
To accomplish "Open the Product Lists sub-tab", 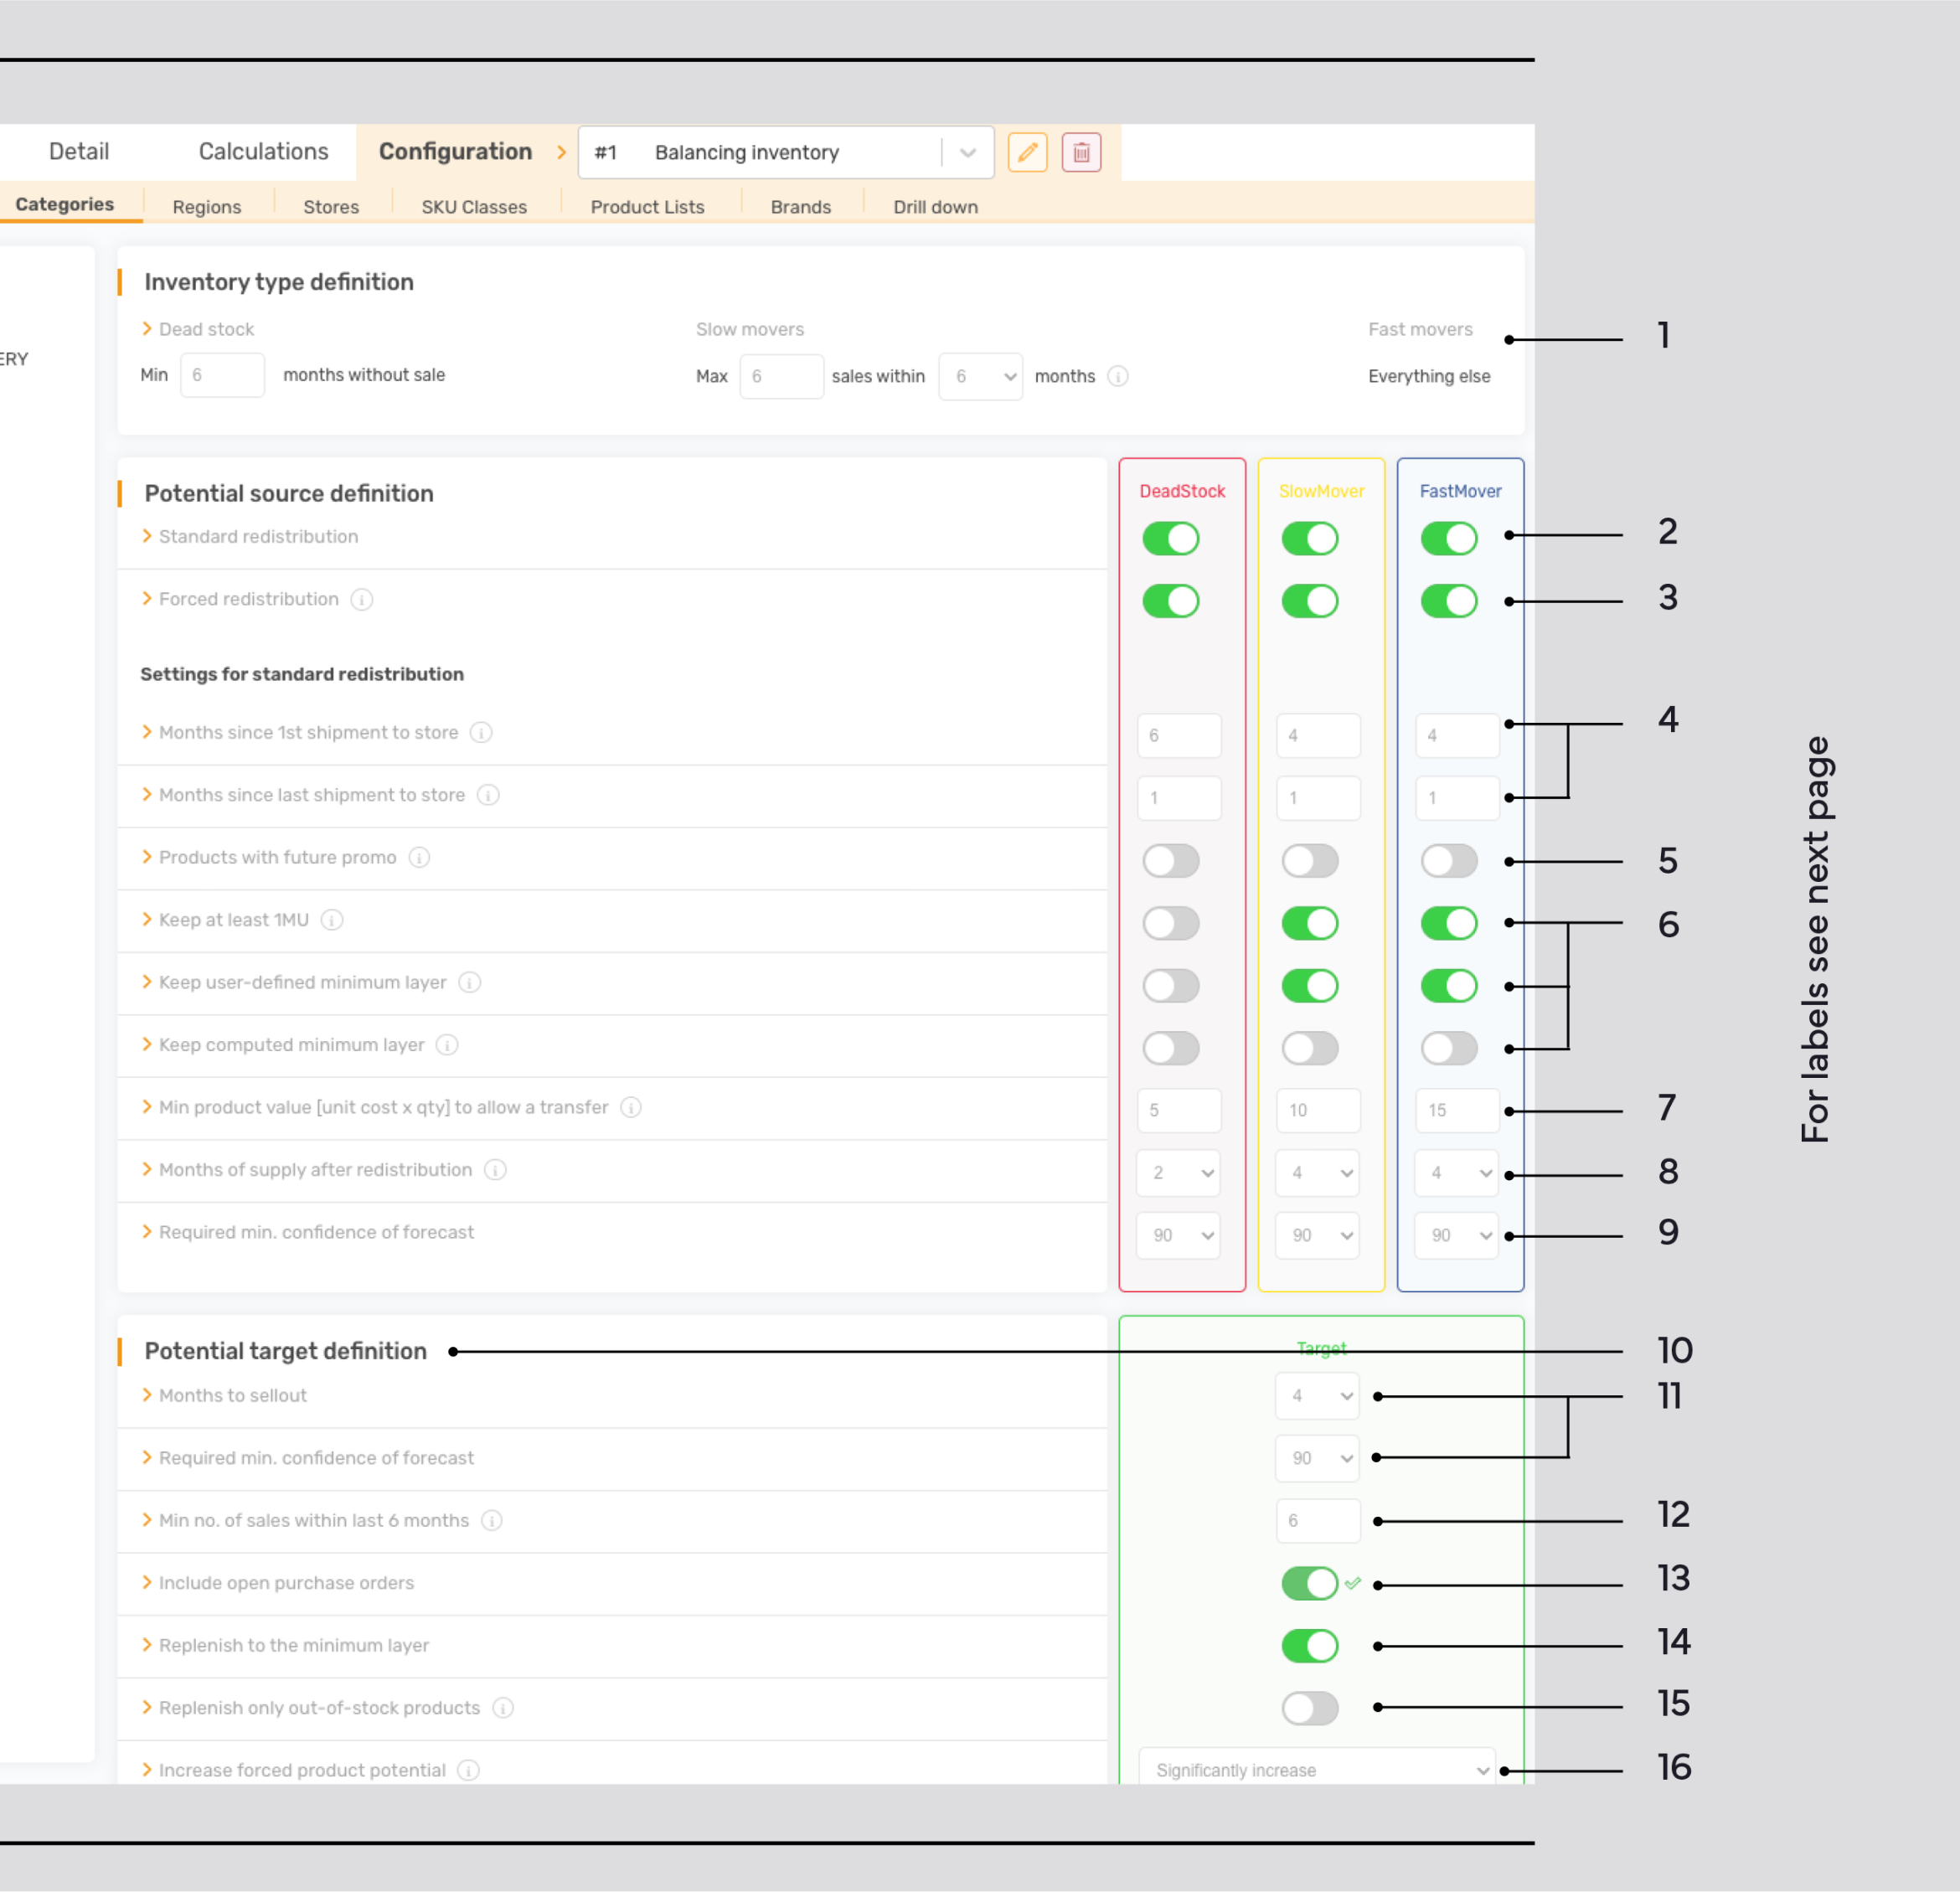I will click(648, 207).
